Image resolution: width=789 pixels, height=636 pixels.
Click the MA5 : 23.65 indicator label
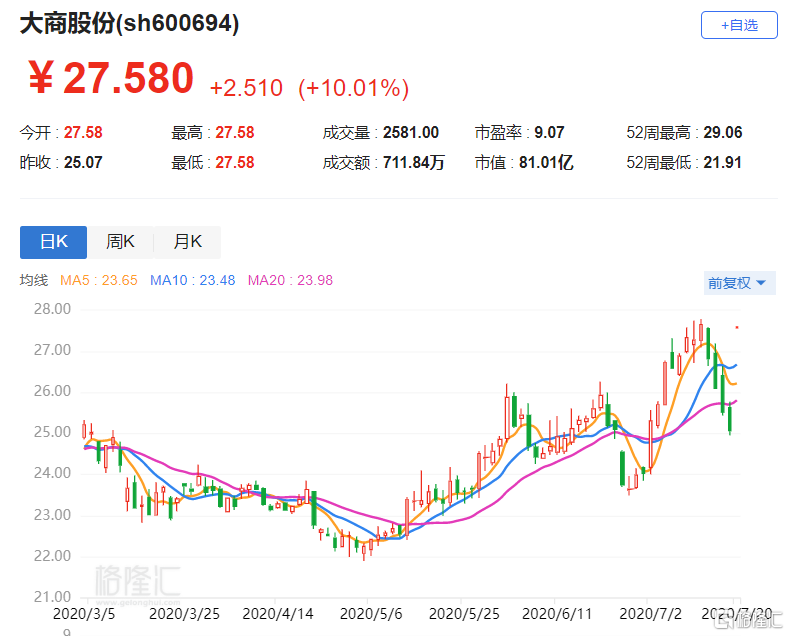(99, 280)
